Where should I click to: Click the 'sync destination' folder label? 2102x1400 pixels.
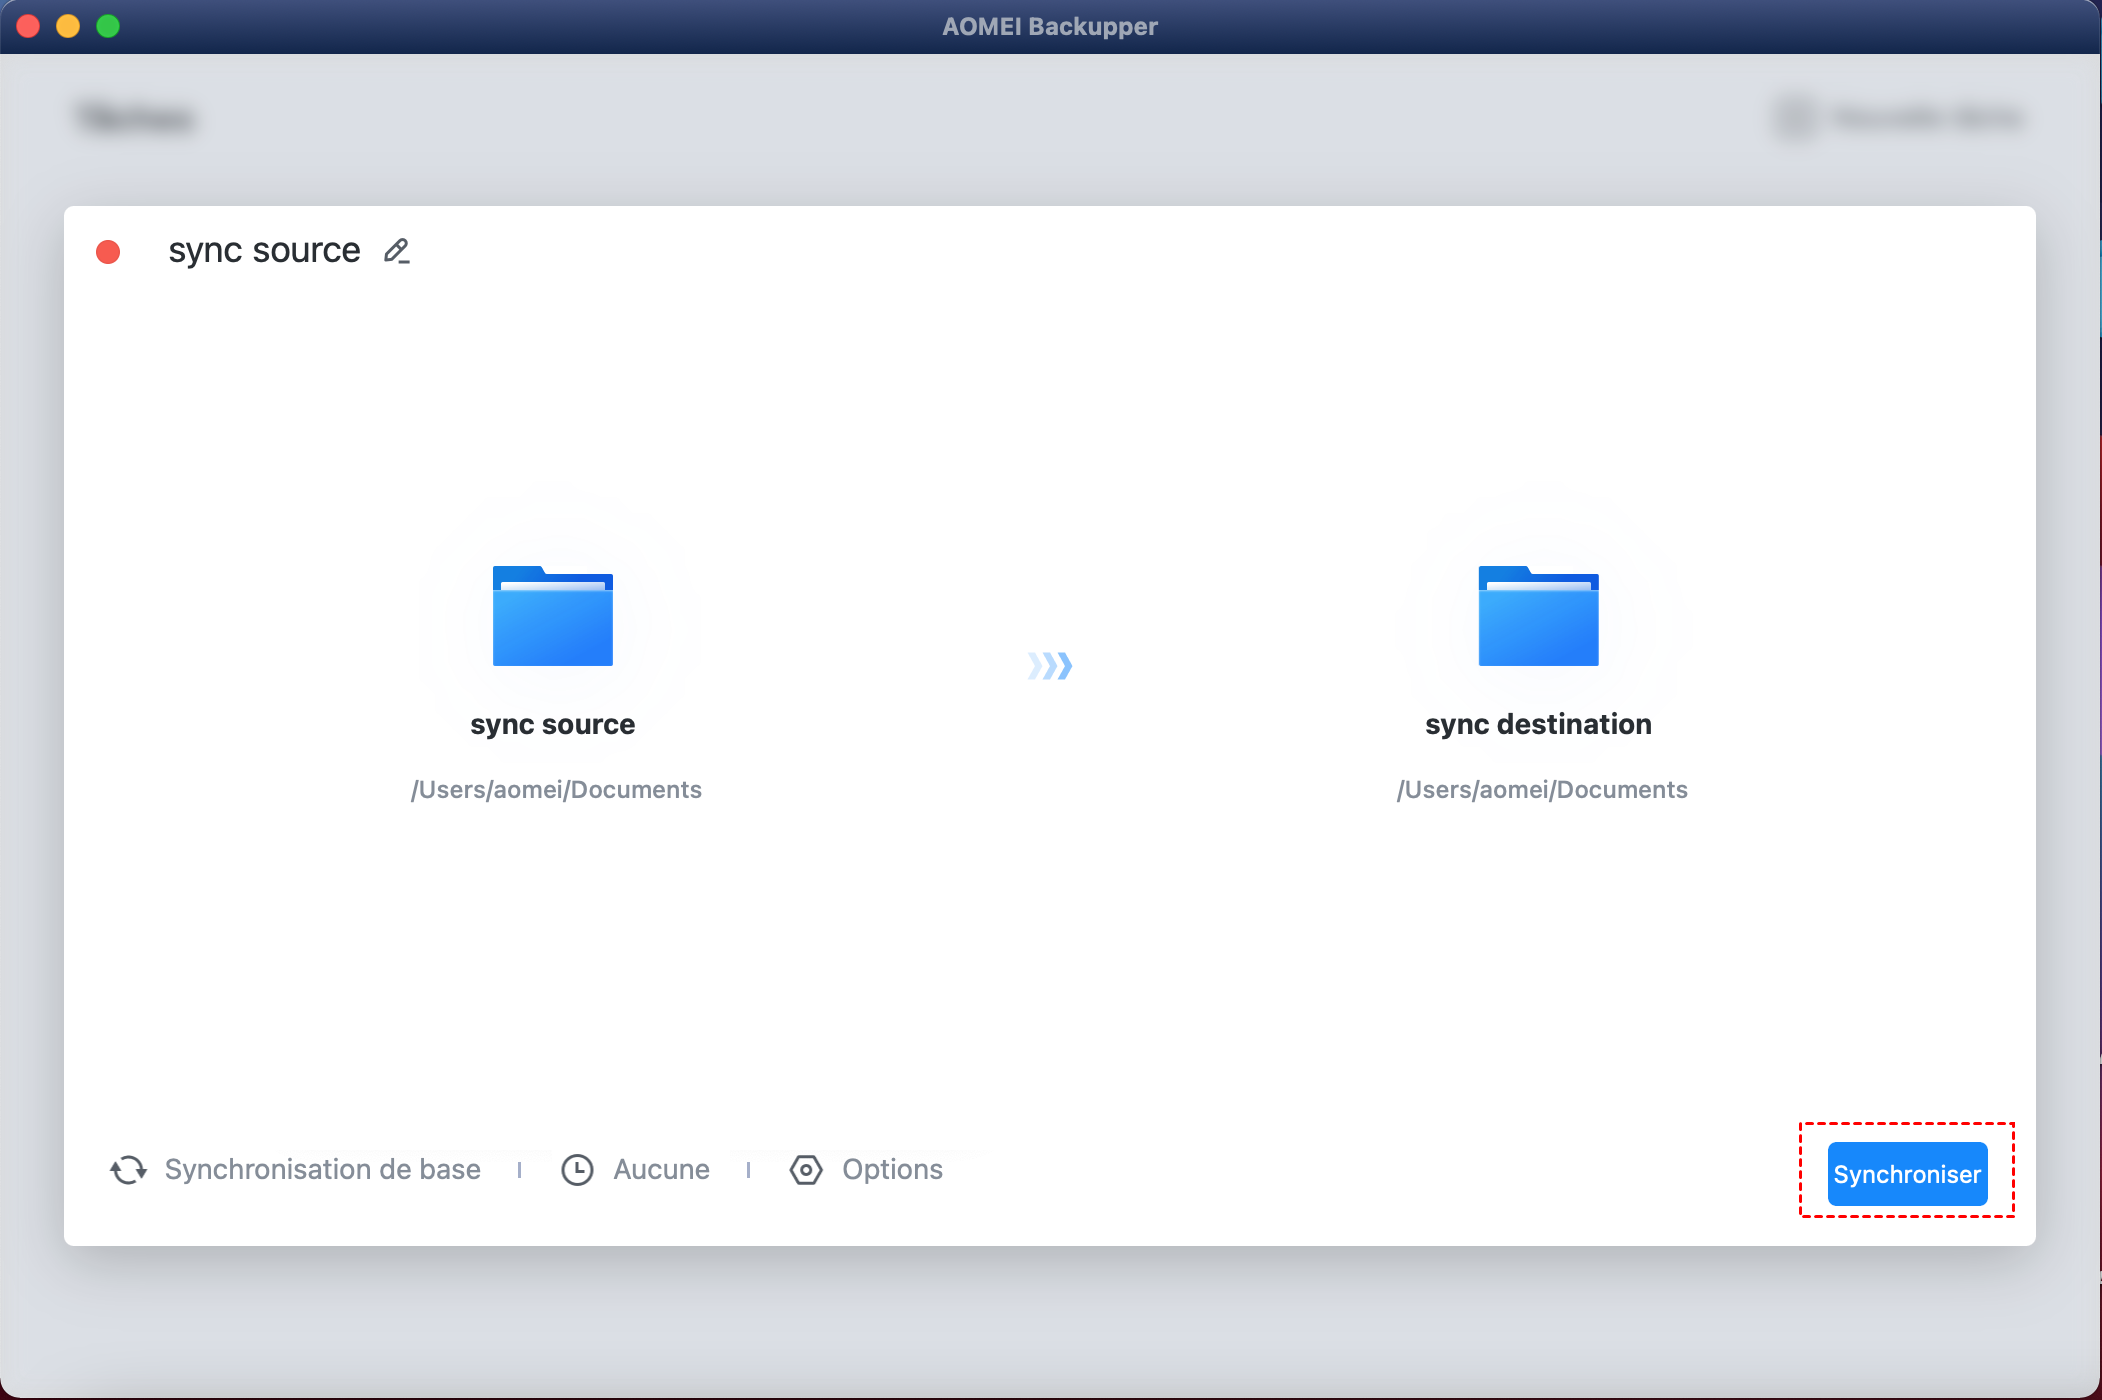click(x=1538, y=724)
